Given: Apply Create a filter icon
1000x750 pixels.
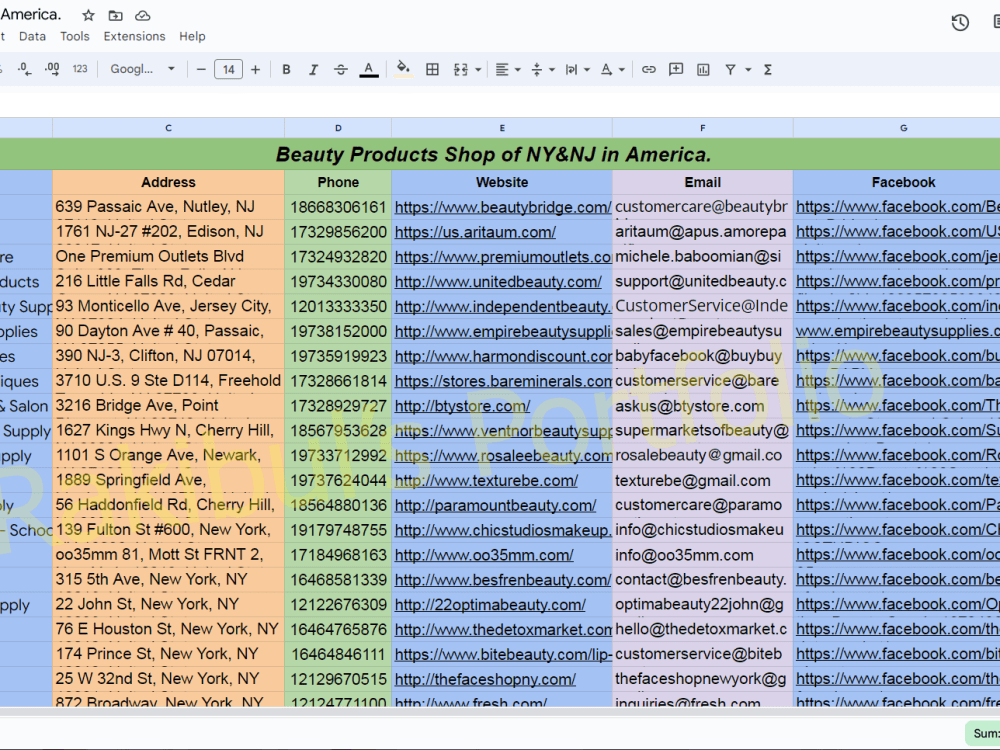Looking at the screenshot, I should click(731, 69).
